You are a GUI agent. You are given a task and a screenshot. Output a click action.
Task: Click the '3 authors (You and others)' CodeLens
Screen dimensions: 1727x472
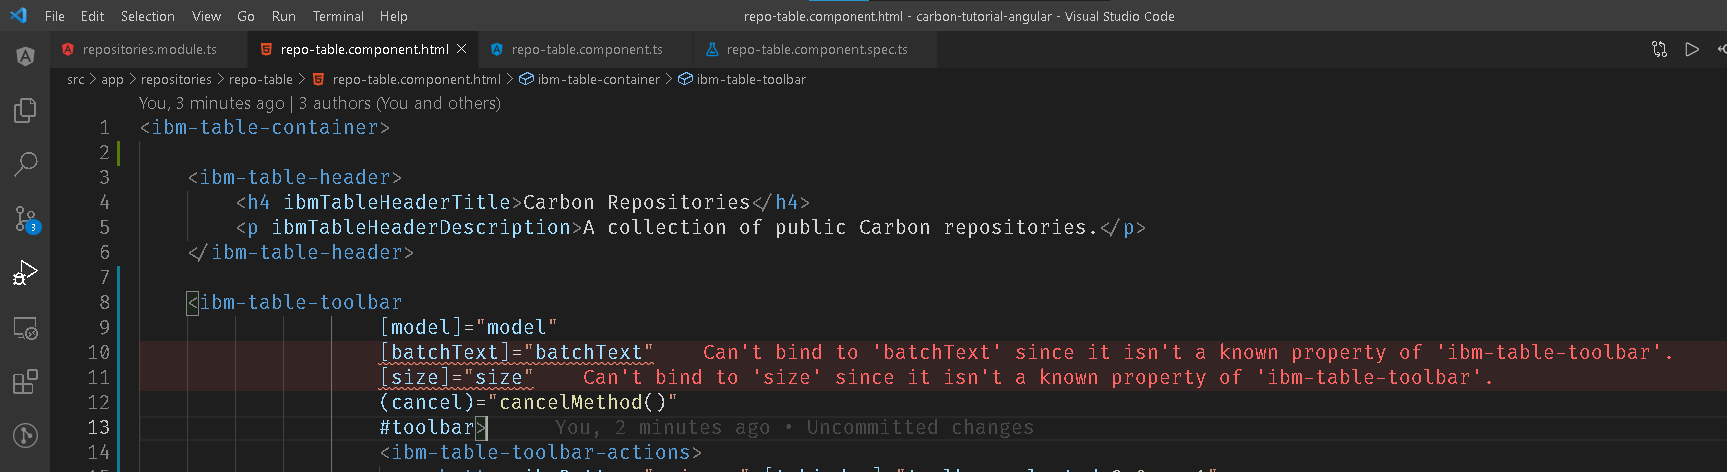tap(399, 103)
